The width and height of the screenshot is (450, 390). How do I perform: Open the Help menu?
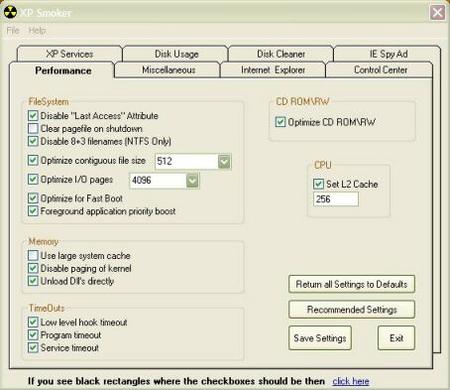coord(37,31)
